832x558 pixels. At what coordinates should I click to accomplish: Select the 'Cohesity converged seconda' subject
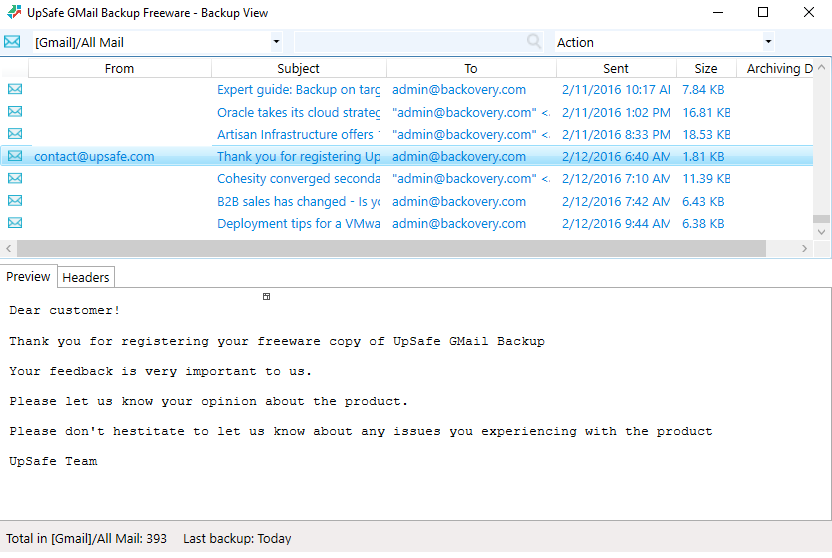point(299,179)
